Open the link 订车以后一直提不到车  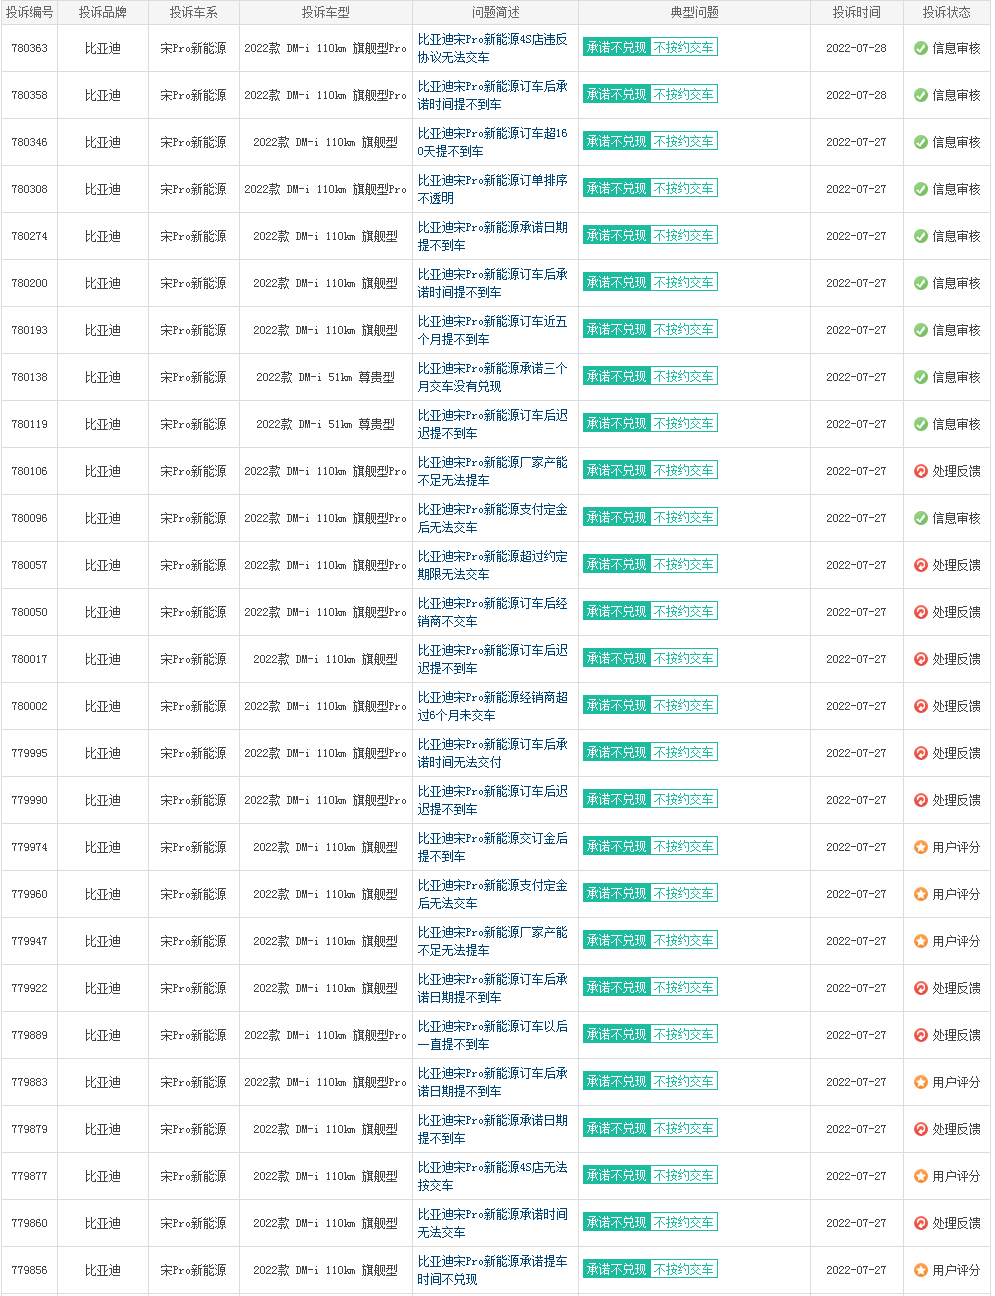click(492, 1035)
